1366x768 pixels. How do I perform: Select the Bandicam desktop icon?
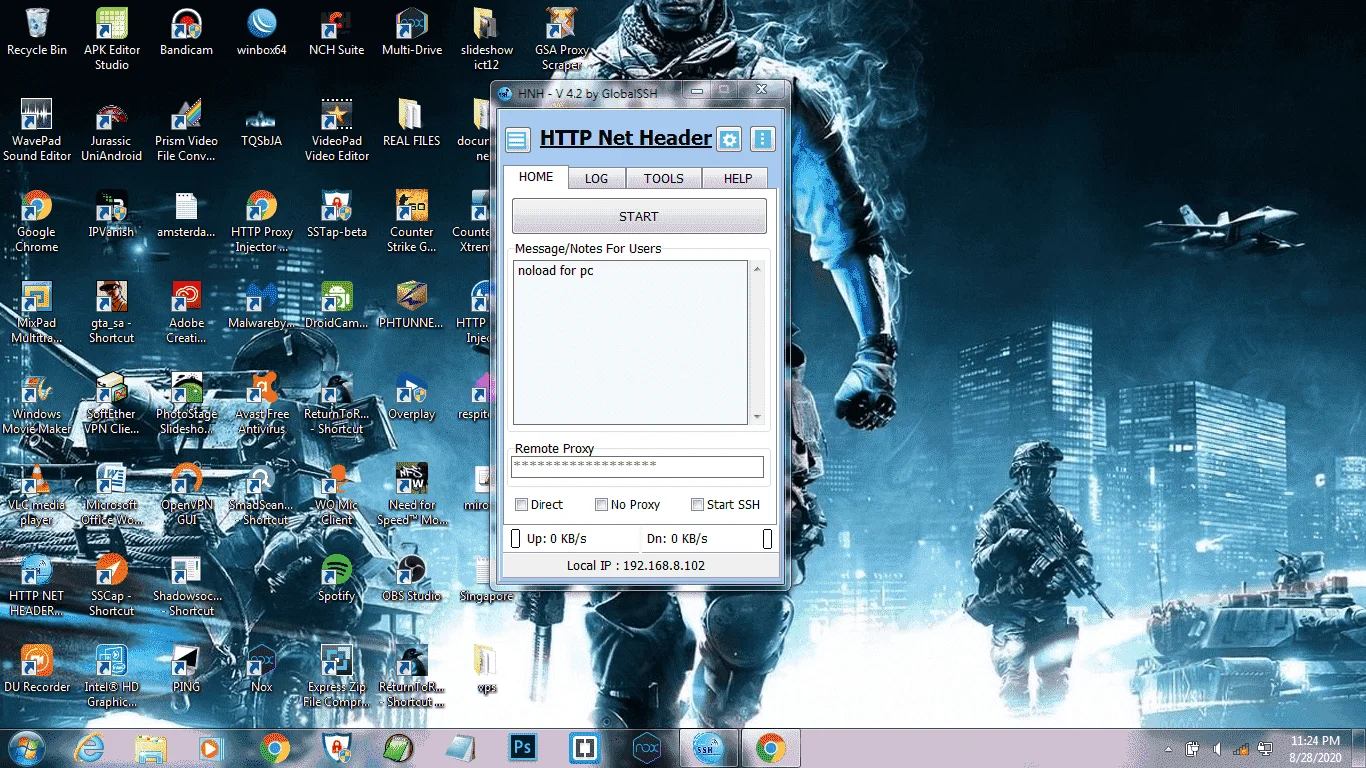click(x=187, y=32)
